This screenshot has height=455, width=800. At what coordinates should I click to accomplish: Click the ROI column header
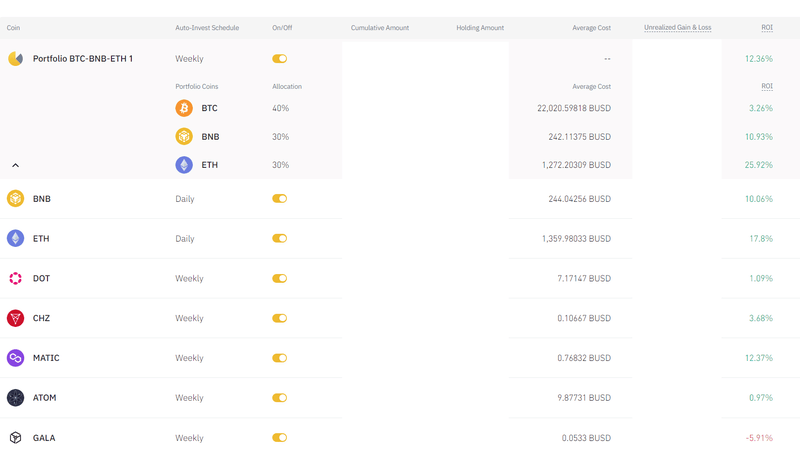[765, 28]
